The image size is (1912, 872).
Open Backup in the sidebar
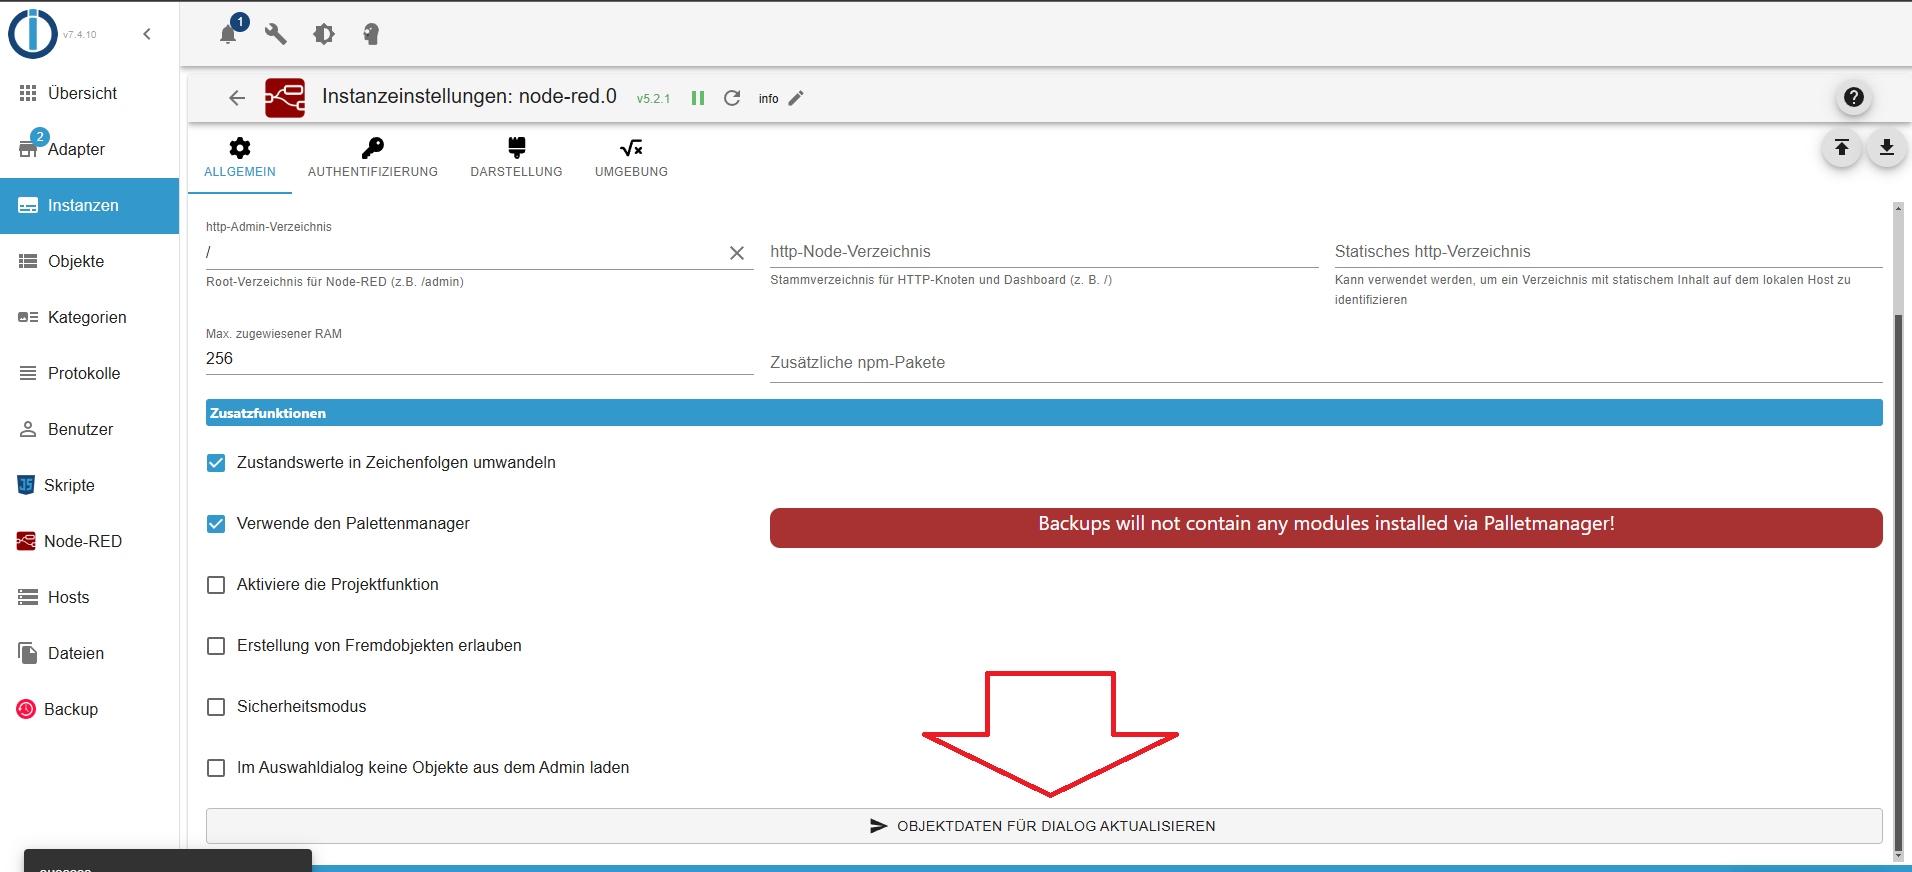coord(89,709)
